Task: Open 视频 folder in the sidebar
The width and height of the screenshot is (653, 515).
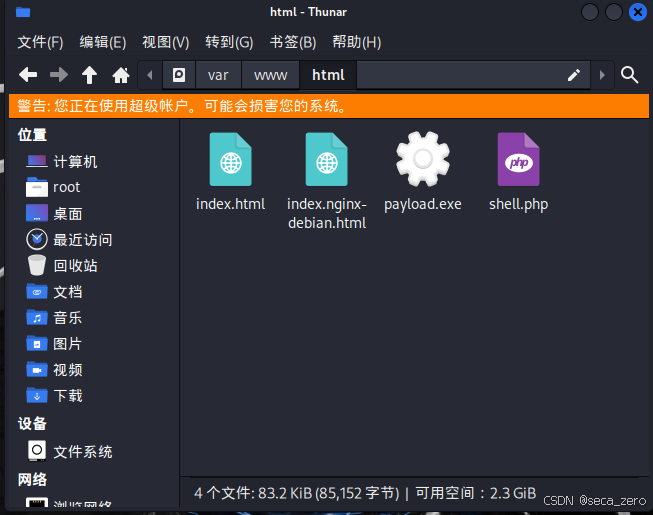Action: (x=54, y=370)
